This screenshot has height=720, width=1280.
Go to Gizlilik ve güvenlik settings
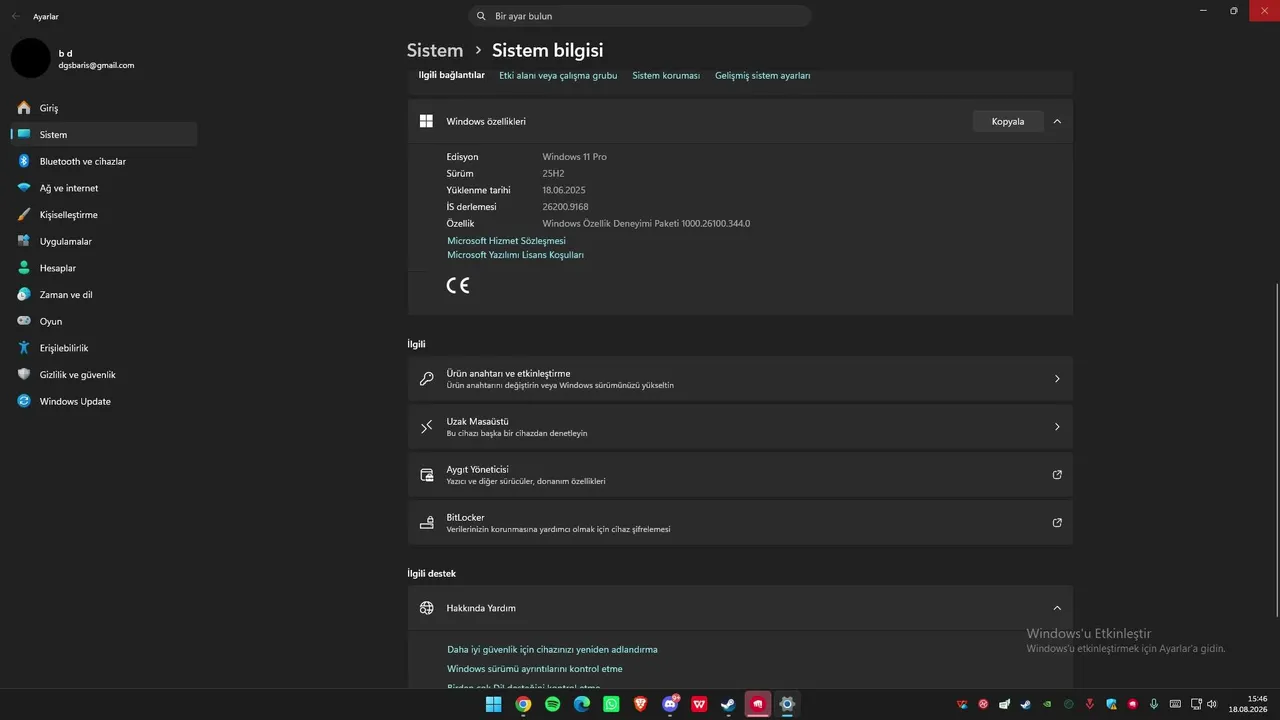pyautogui.click(x=104, y=375)
